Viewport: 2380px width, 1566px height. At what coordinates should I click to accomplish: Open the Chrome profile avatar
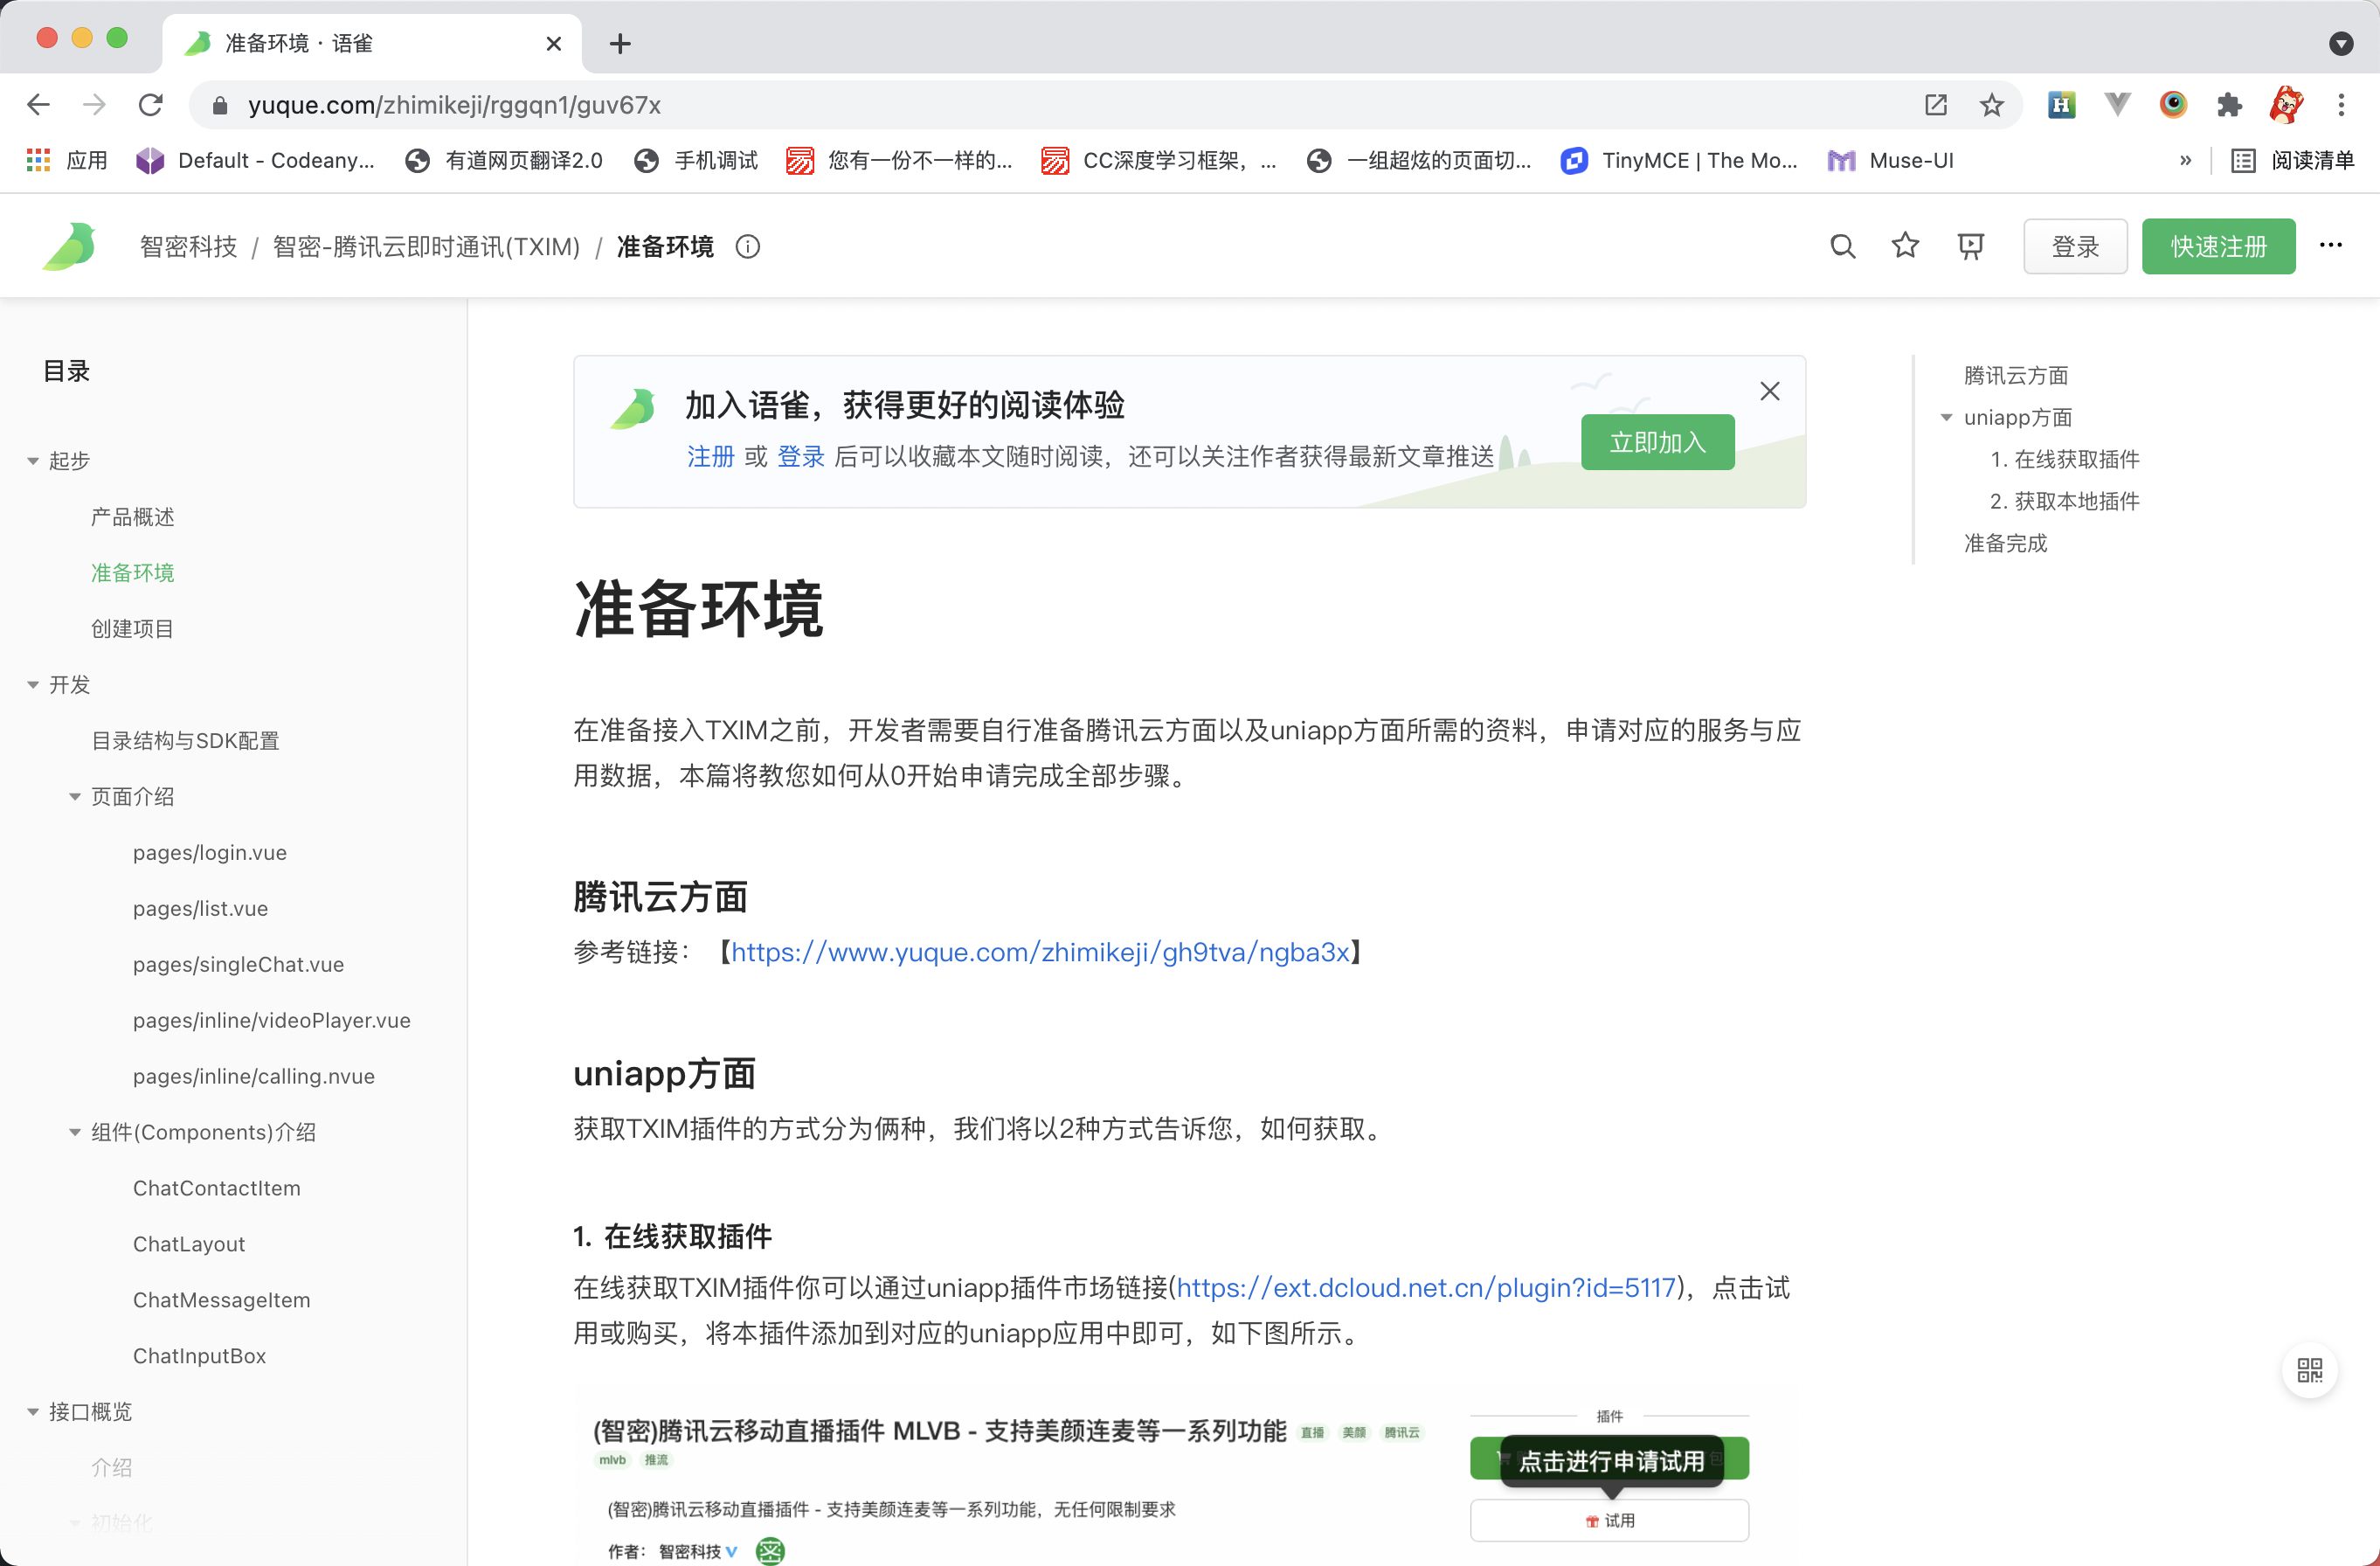pos(2286,104)
